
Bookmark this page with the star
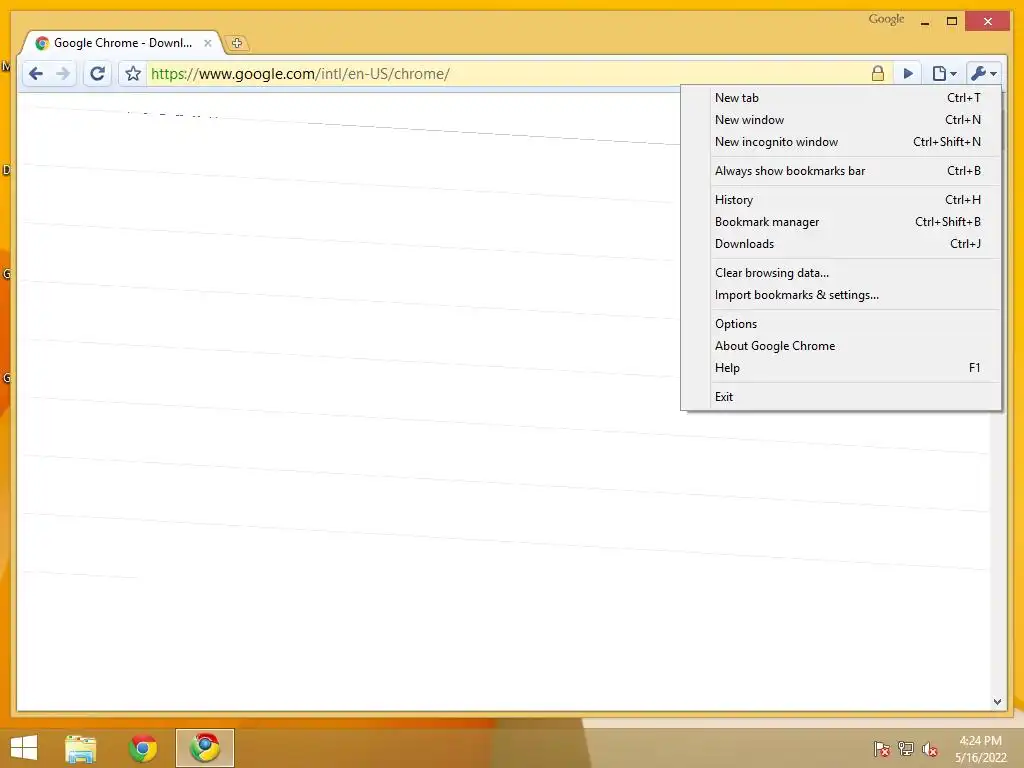click(133, 74)
